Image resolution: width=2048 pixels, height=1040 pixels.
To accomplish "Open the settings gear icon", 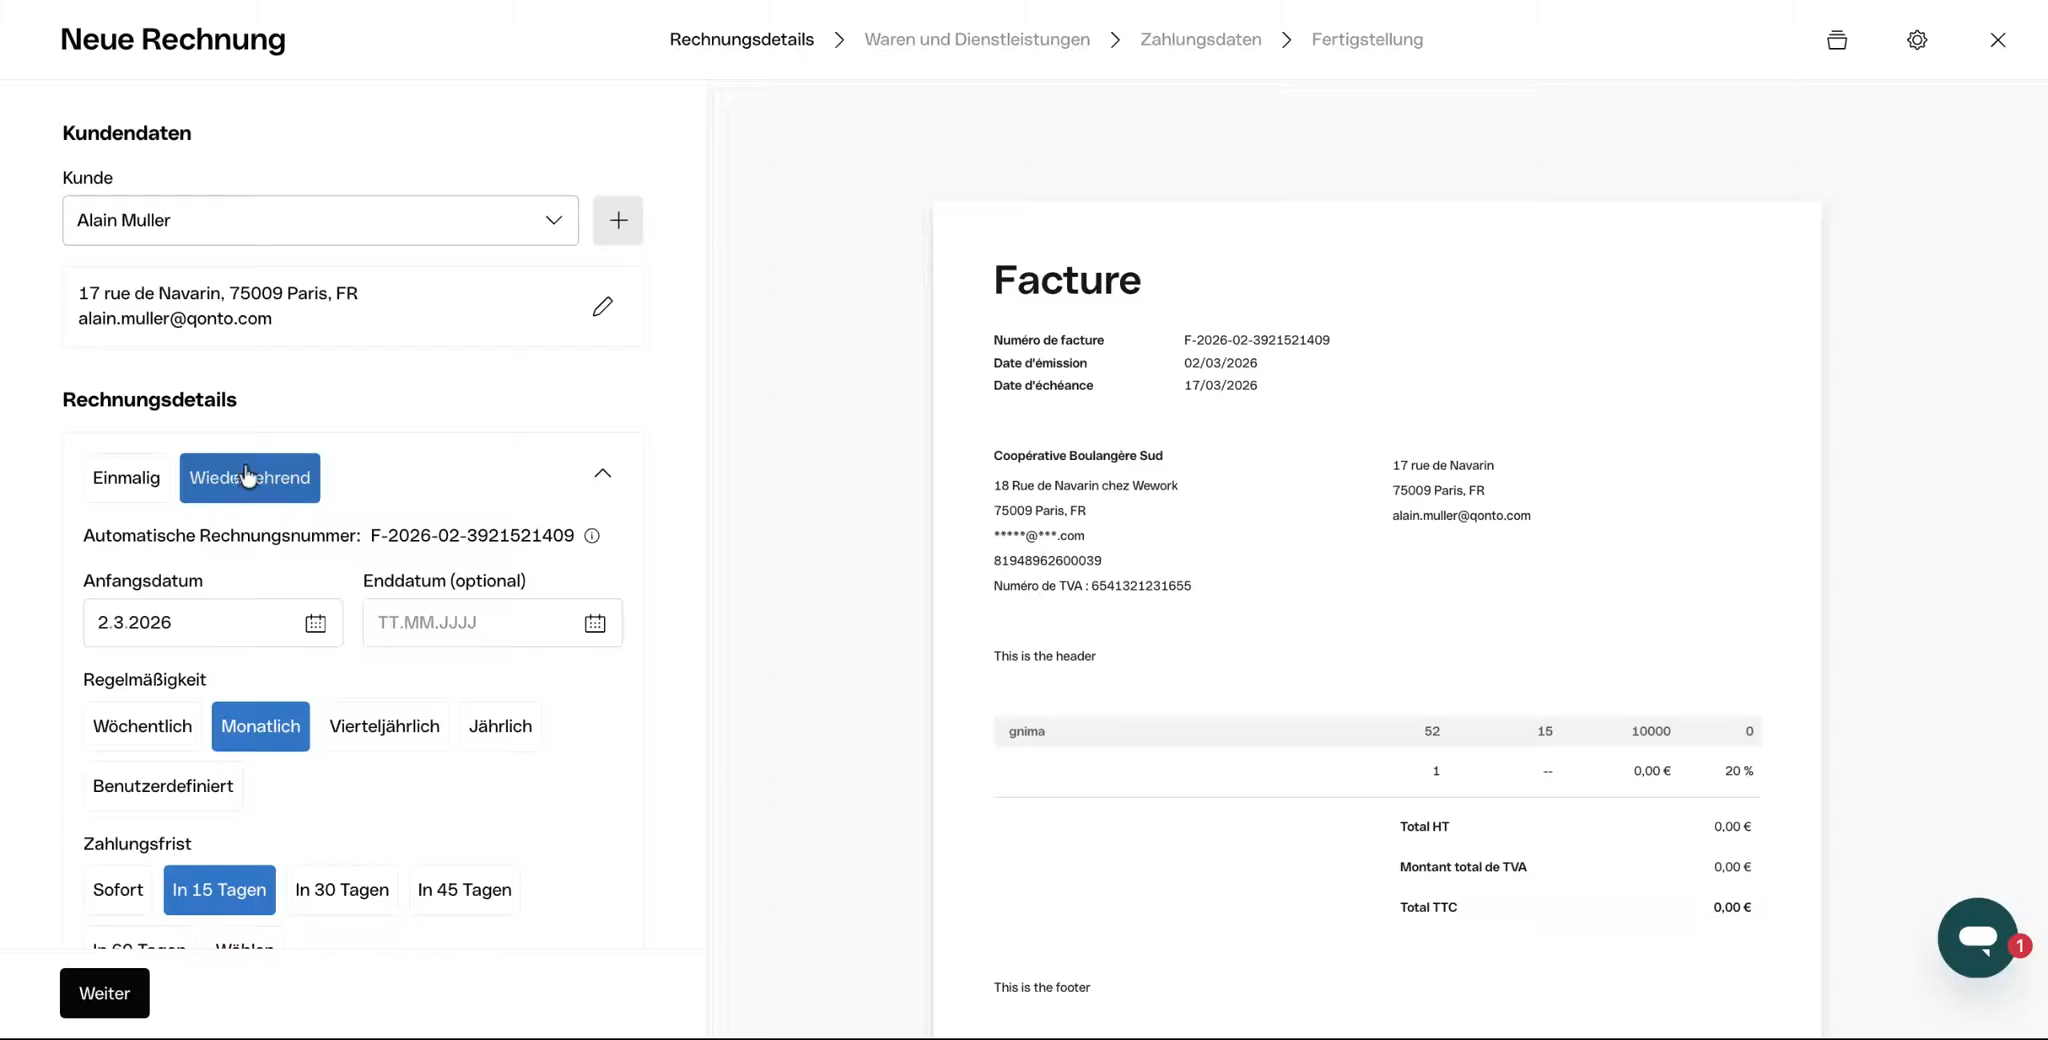I will click(x=1916, y=40).
